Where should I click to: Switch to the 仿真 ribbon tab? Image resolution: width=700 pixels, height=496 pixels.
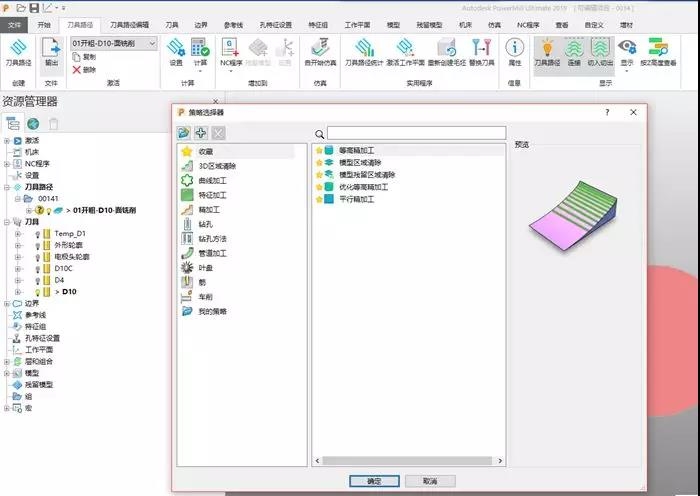(494, 25)
